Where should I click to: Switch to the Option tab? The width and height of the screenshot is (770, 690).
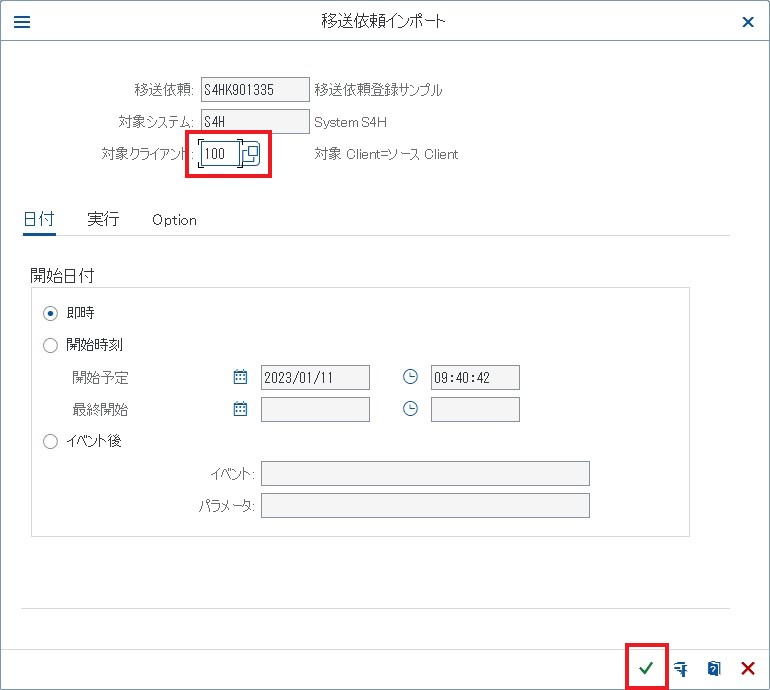(174, 220)
